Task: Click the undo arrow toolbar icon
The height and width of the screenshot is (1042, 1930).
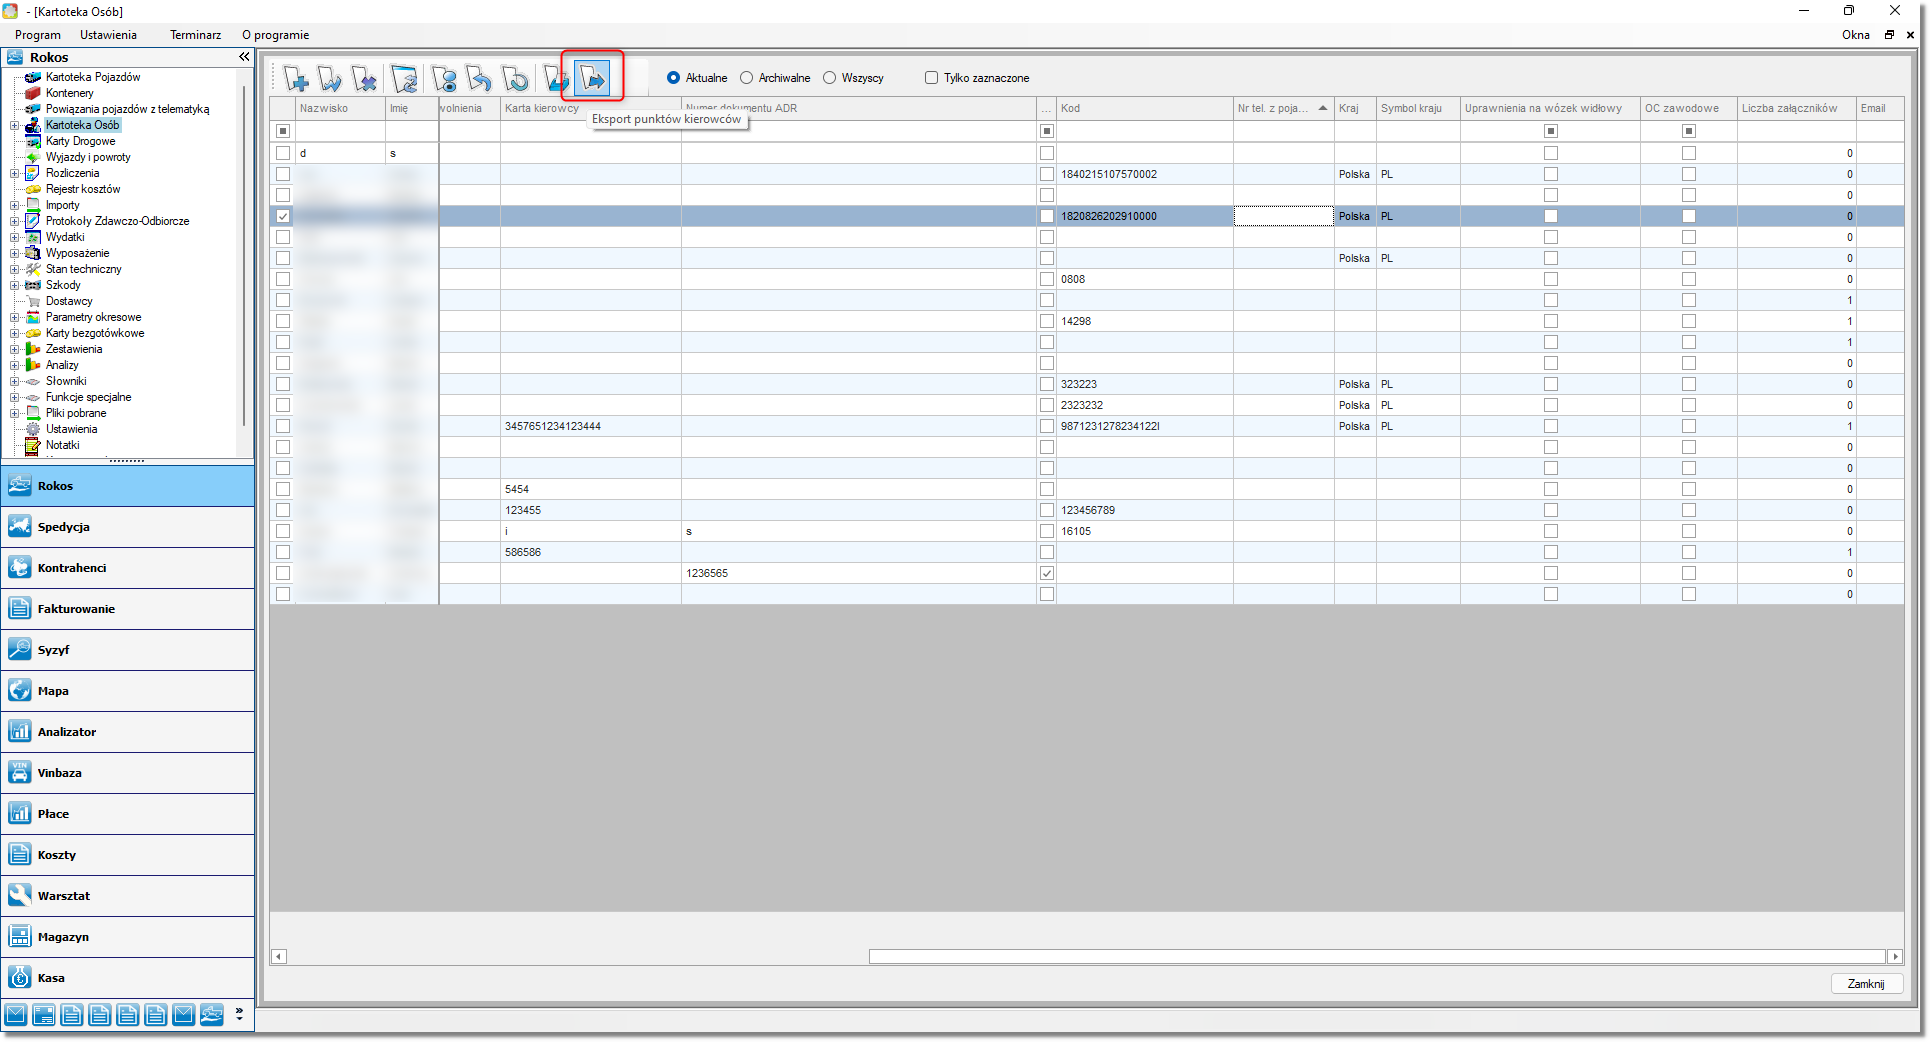Action: 480,78
